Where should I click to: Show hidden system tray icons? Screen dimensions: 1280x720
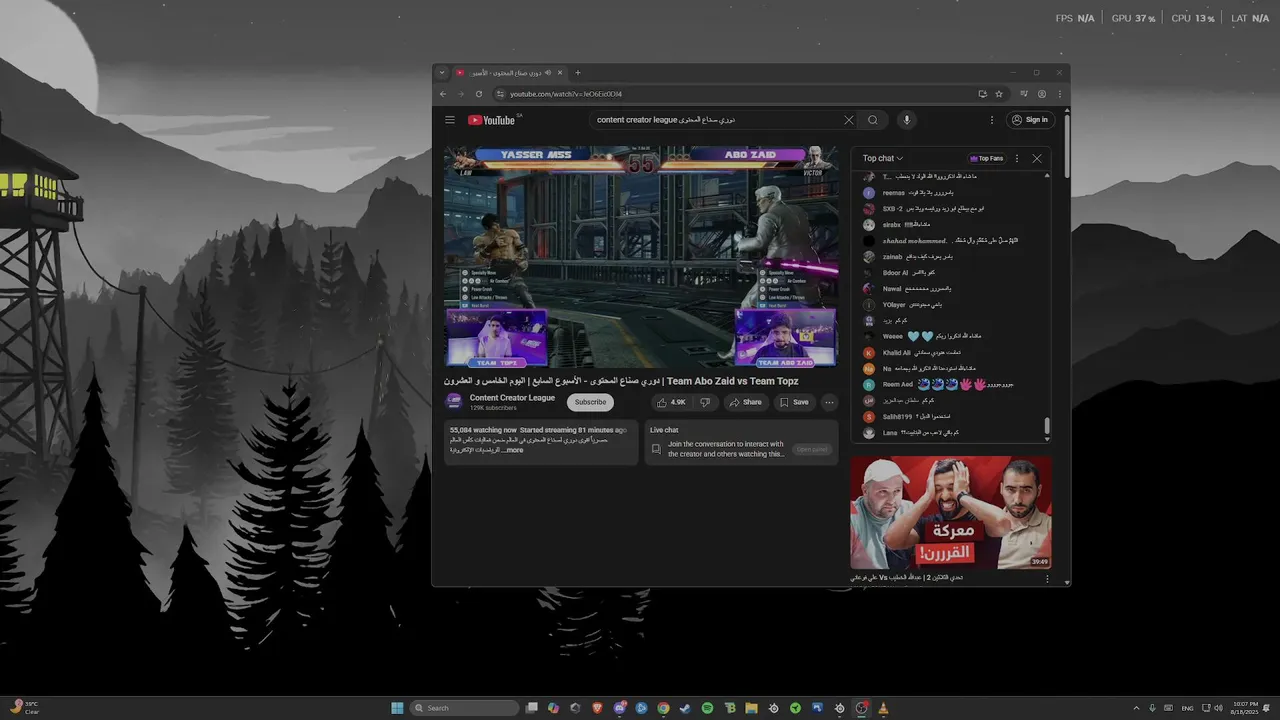[x=1136, y=708]
